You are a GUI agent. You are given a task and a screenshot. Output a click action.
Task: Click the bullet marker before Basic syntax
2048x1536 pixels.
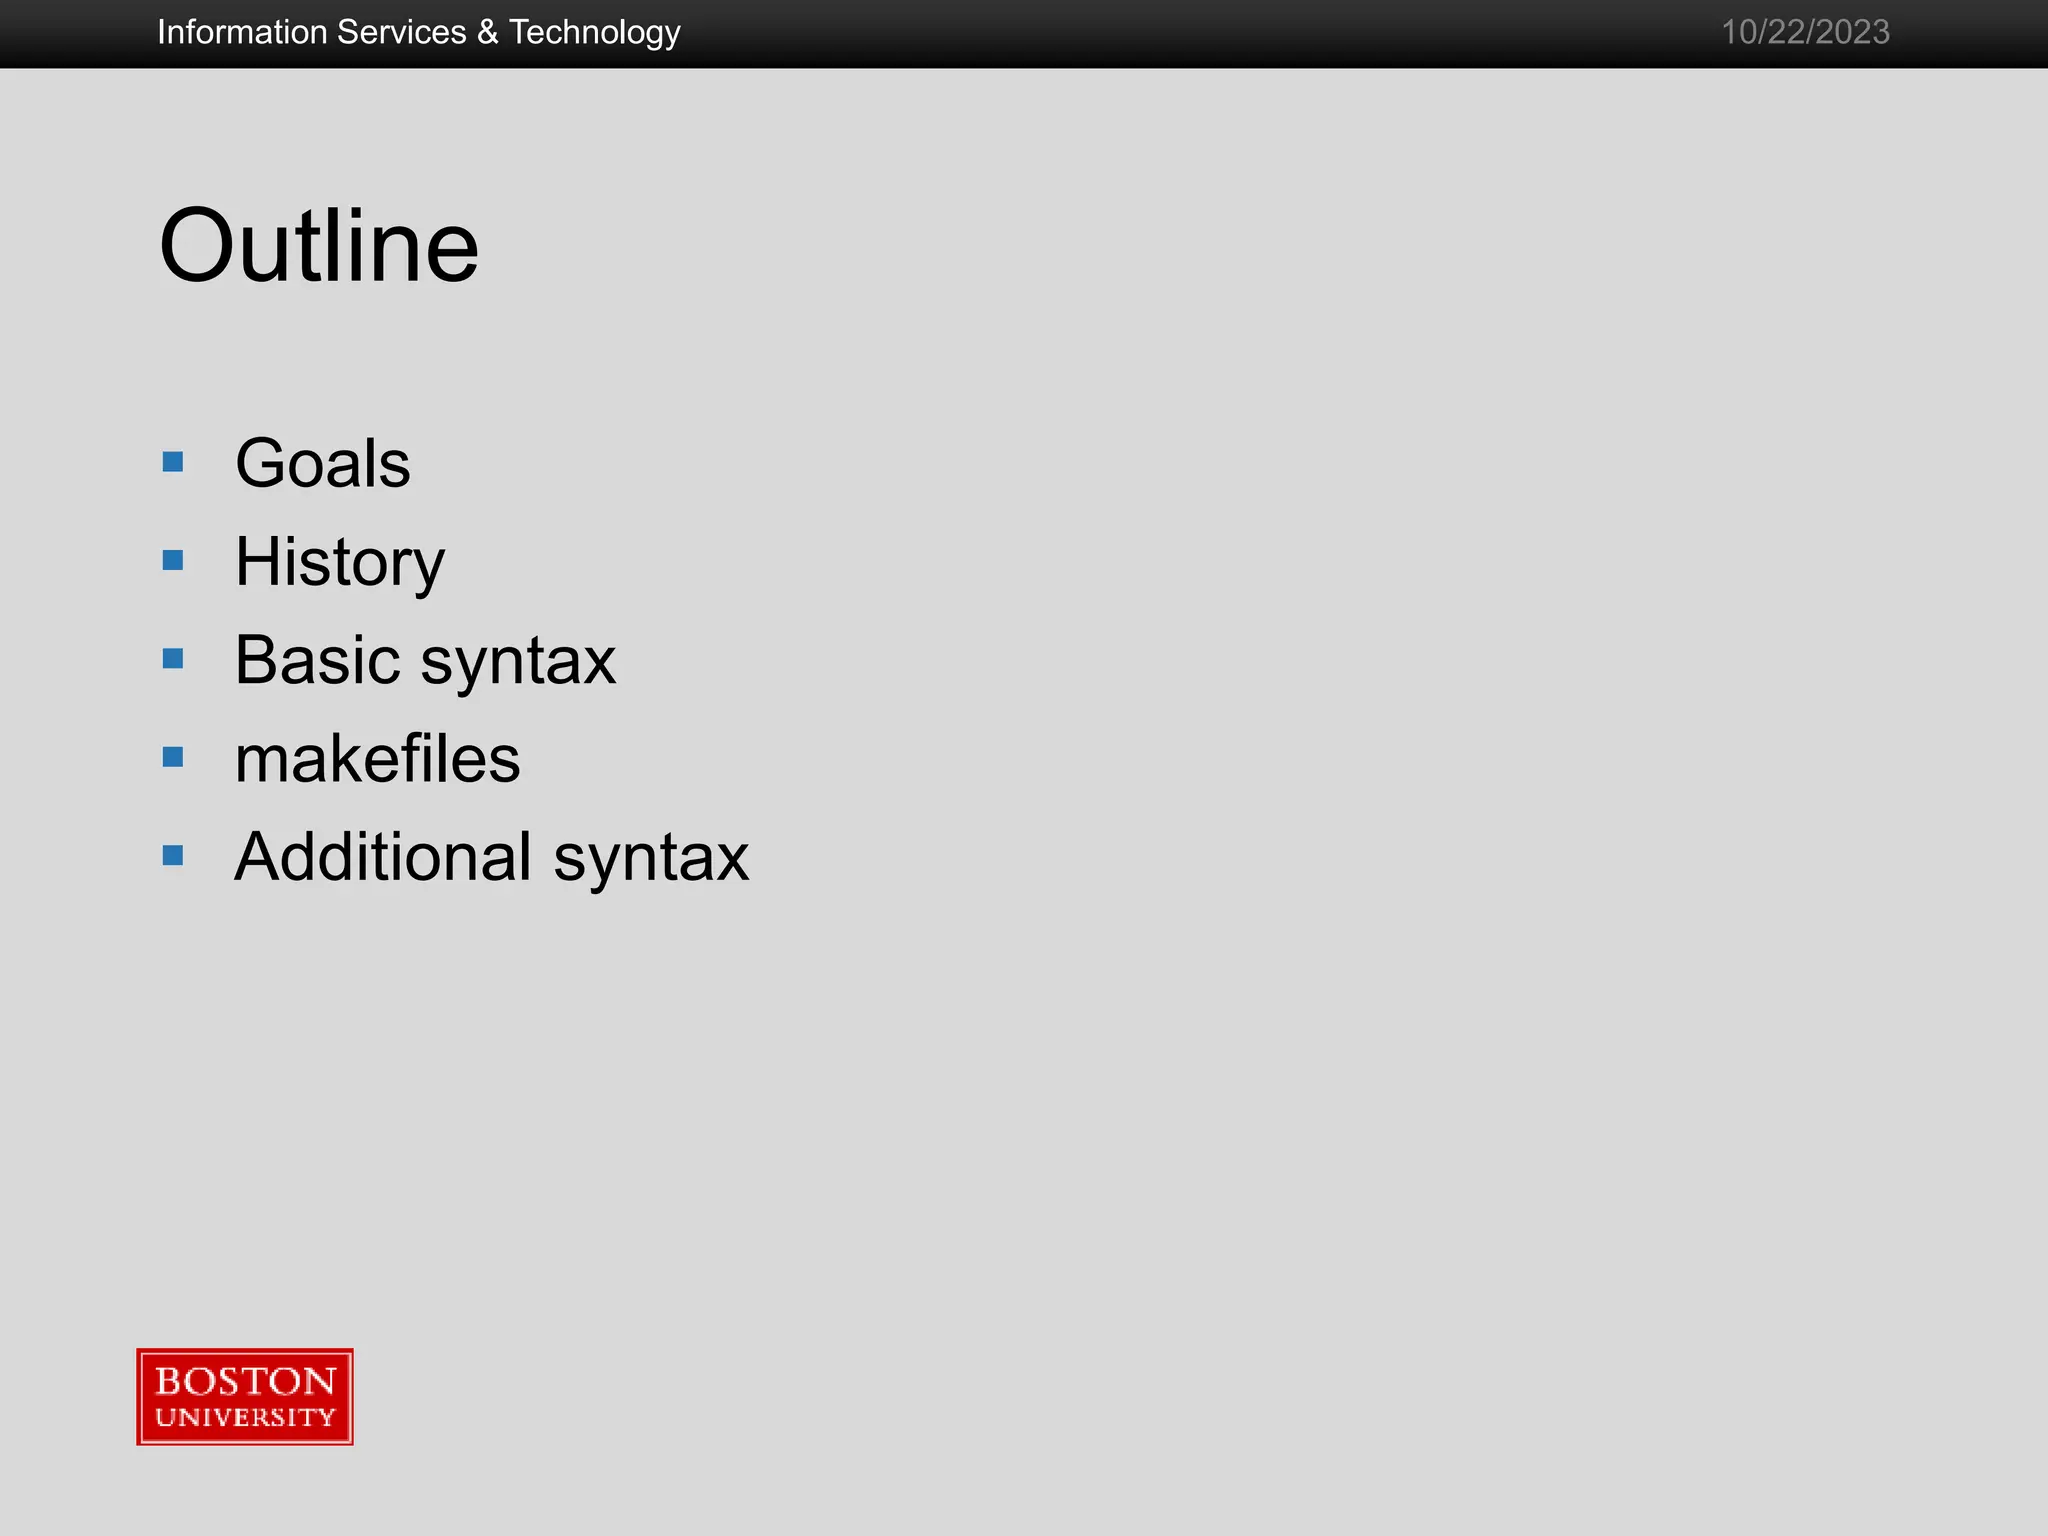click(173, 659)
